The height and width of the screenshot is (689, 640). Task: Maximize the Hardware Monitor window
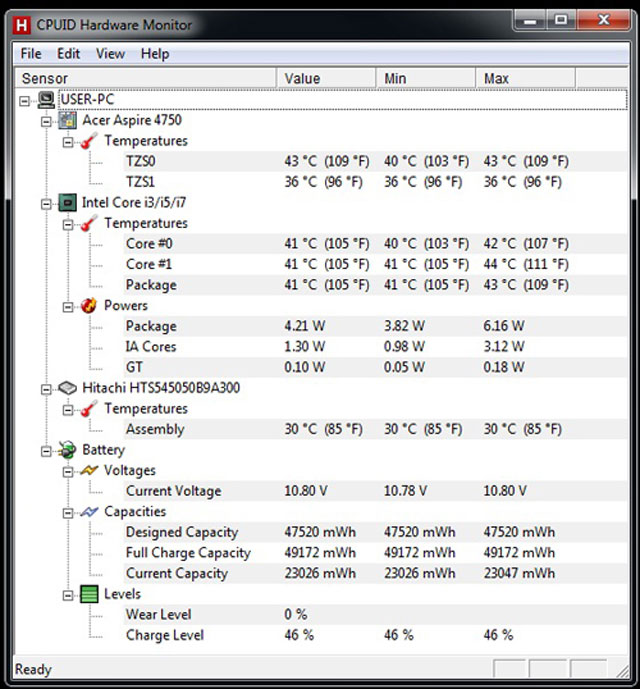561,21
